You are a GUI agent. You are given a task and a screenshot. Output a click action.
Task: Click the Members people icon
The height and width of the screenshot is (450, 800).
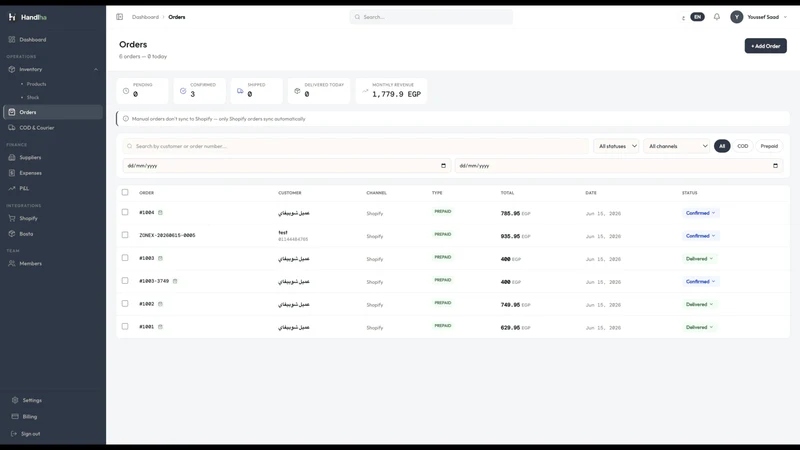coord(12,263)
